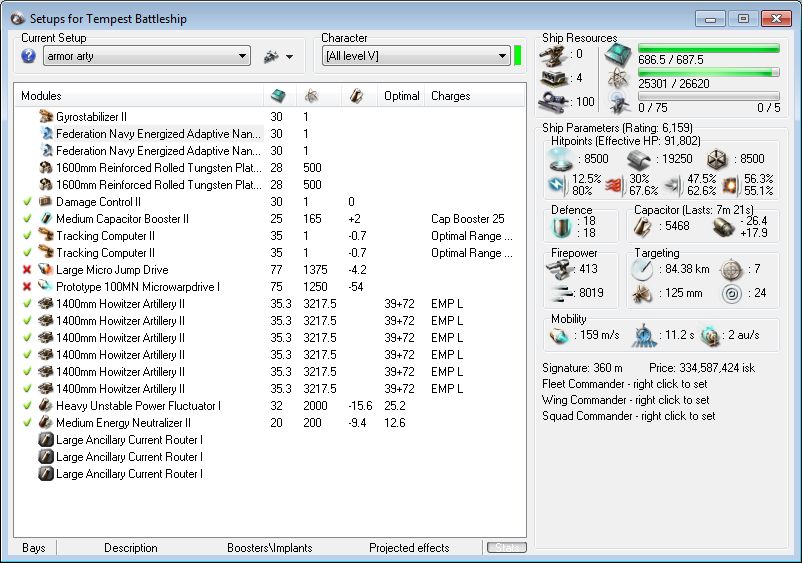Image resolution: width=802 pixels, height=563 pixels.
Task: Click the capacitor amount icon showing 5468
Action: (x=643, y=227)
